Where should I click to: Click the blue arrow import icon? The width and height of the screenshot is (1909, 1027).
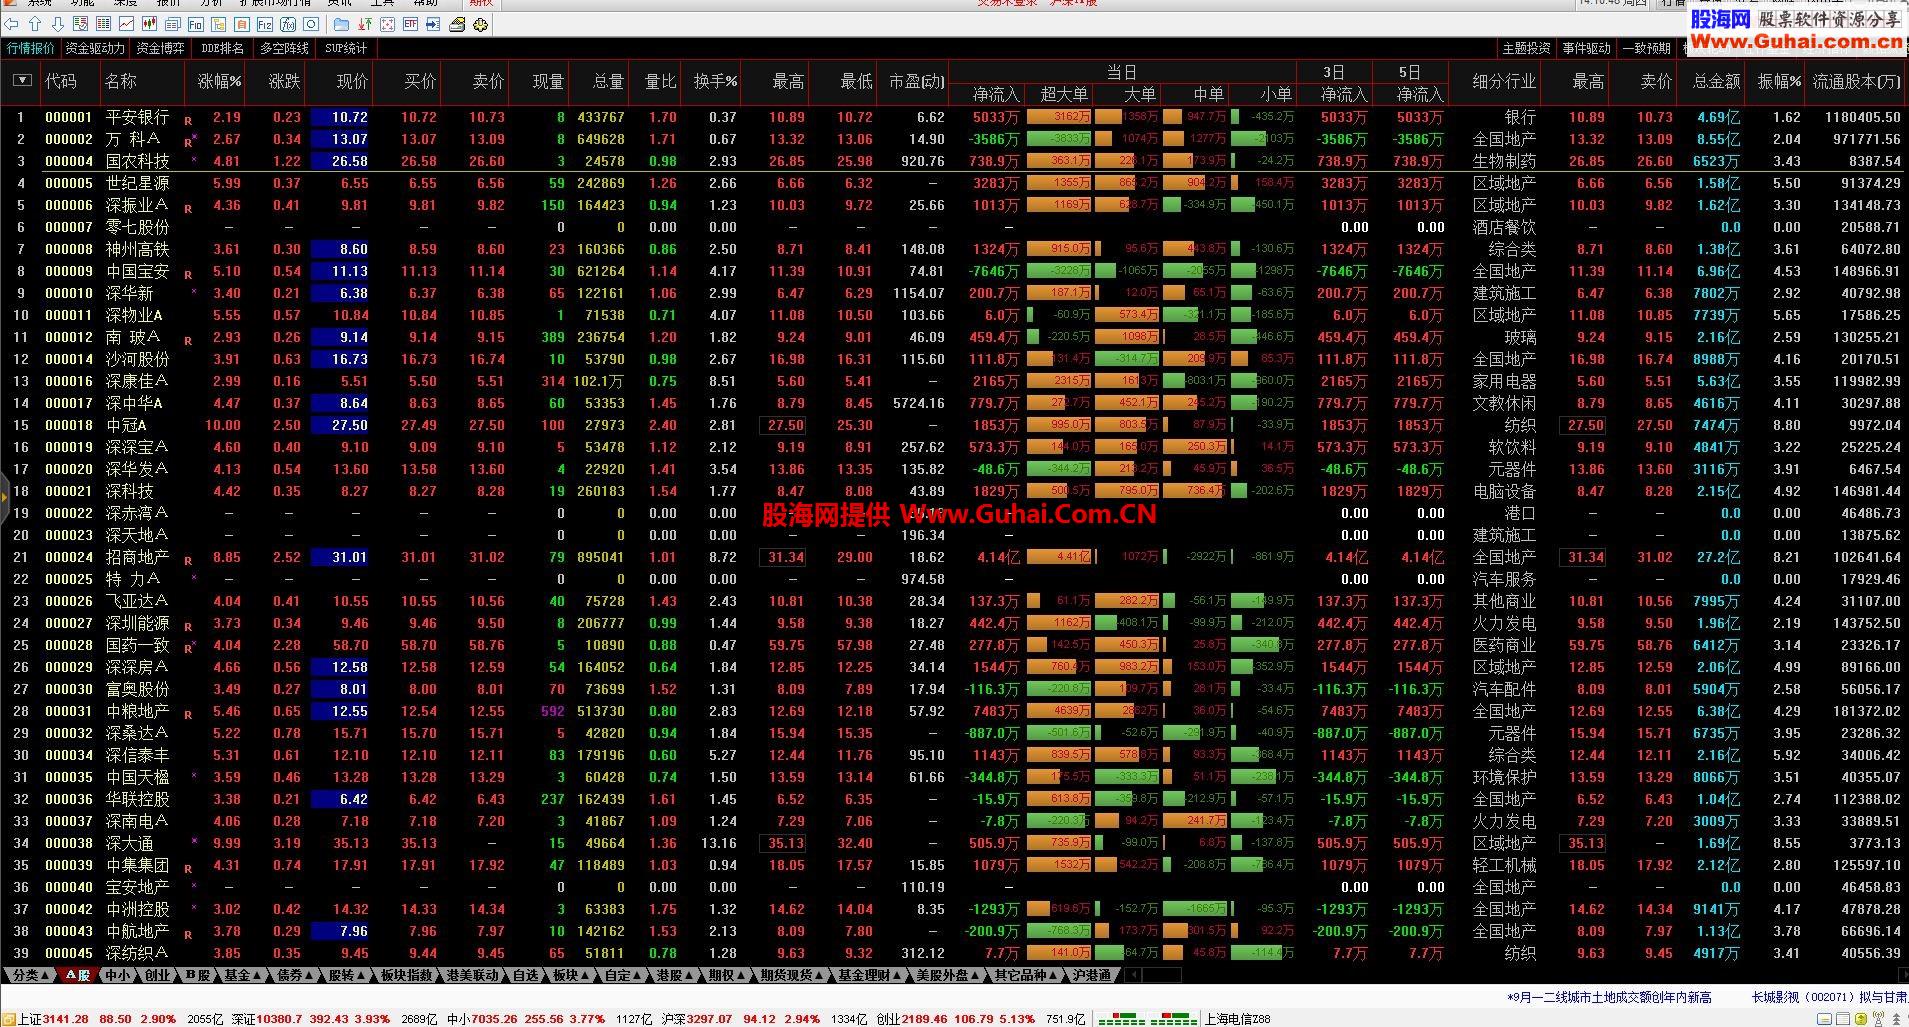pos(433,24)
